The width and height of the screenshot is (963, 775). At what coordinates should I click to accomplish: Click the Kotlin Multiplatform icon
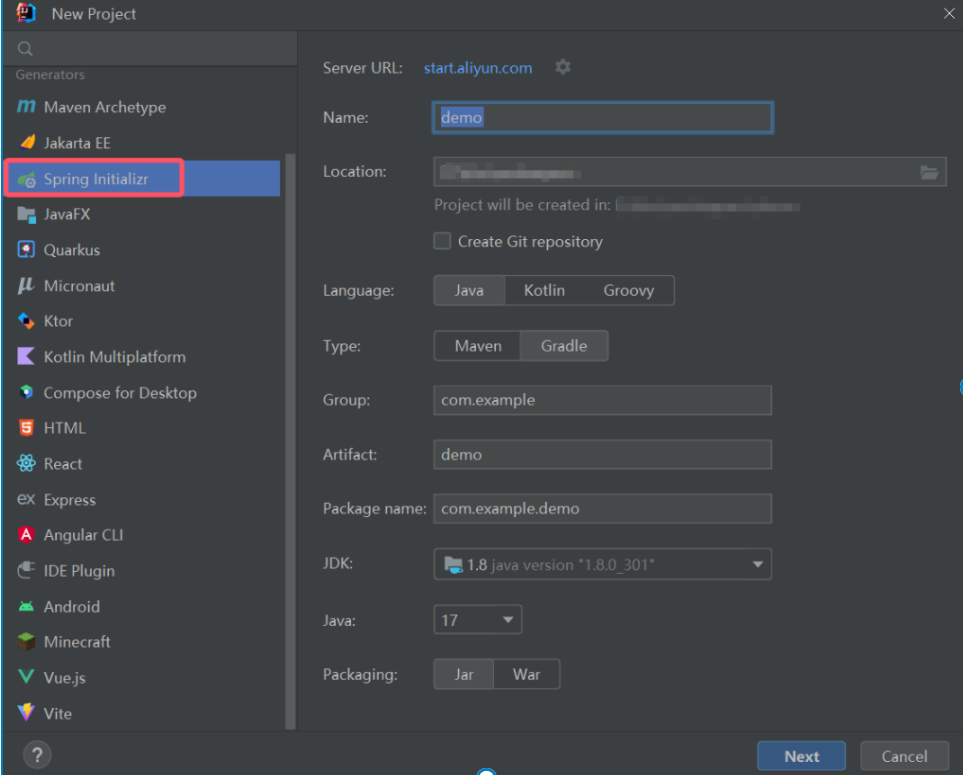(26, 356)
